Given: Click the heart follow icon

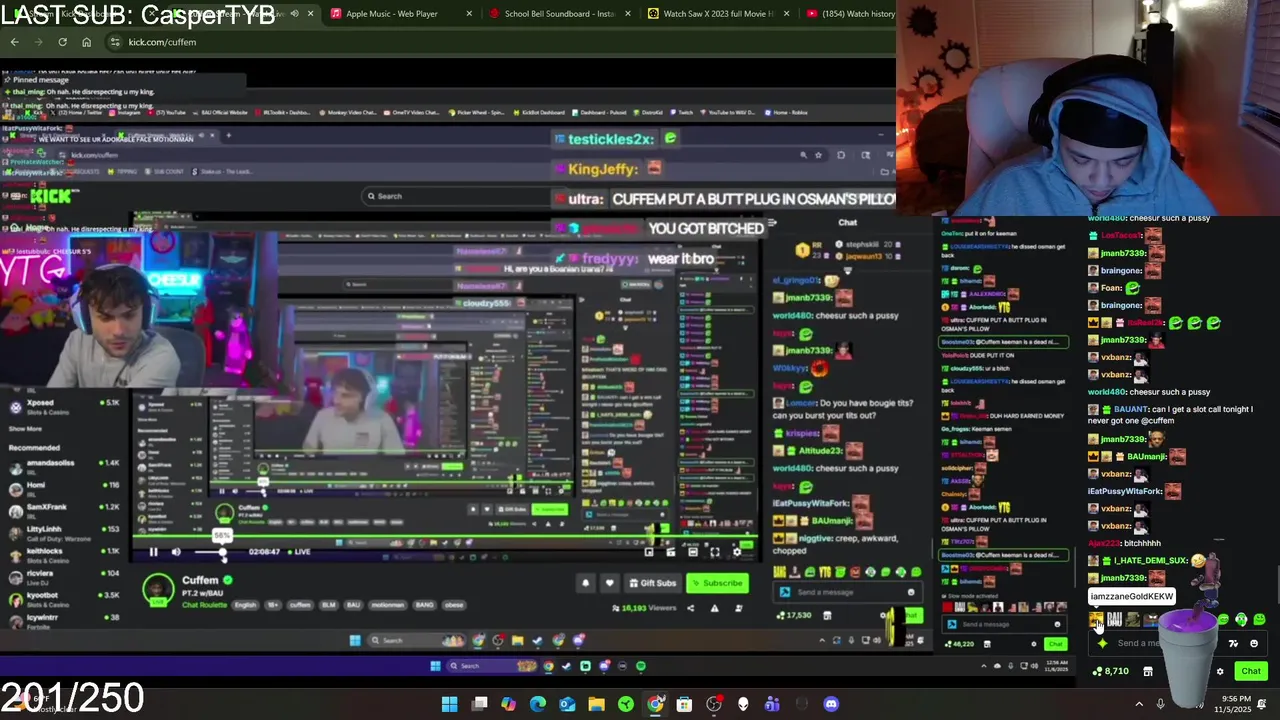Looking at the screenshot, I should [x=609, y=583].
